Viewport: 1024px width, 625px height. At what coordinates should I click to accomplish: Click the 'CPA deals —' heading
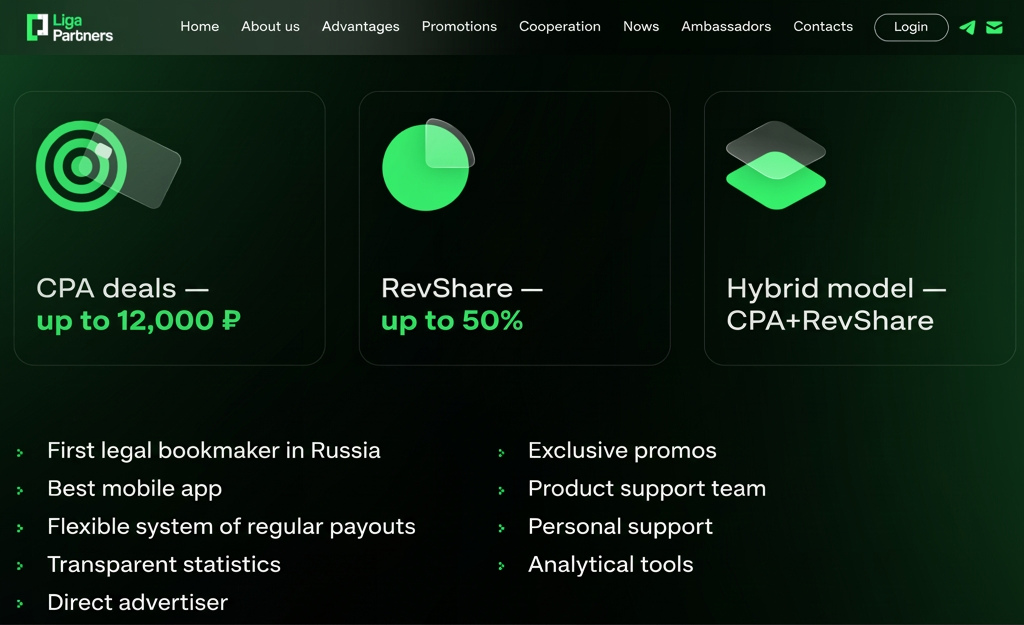(122, 288)
